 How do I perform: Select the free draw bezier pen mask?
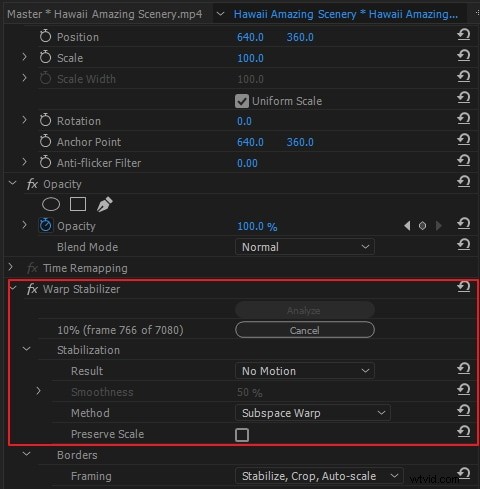pos(104,204)
